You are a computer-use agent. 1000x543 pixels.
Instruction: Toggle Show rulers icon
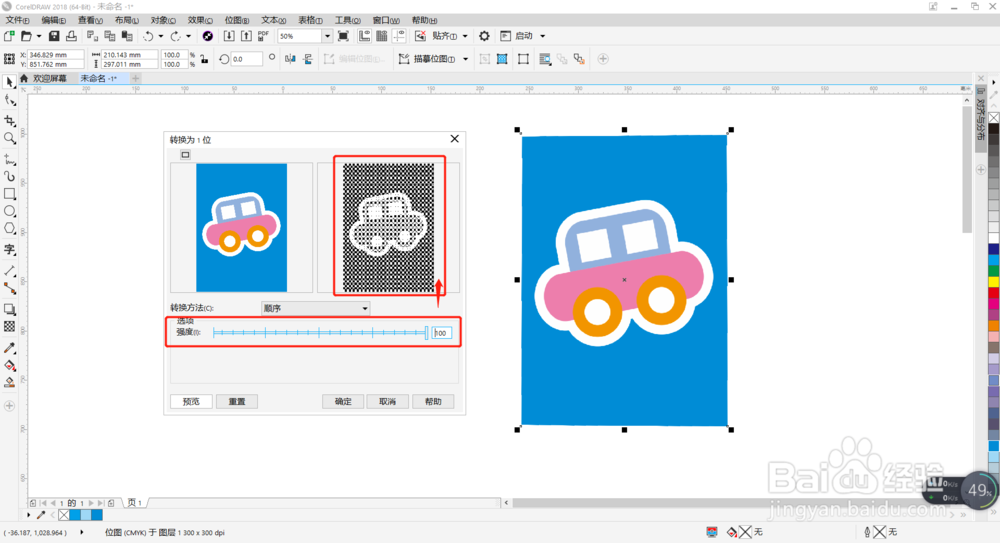364,36
